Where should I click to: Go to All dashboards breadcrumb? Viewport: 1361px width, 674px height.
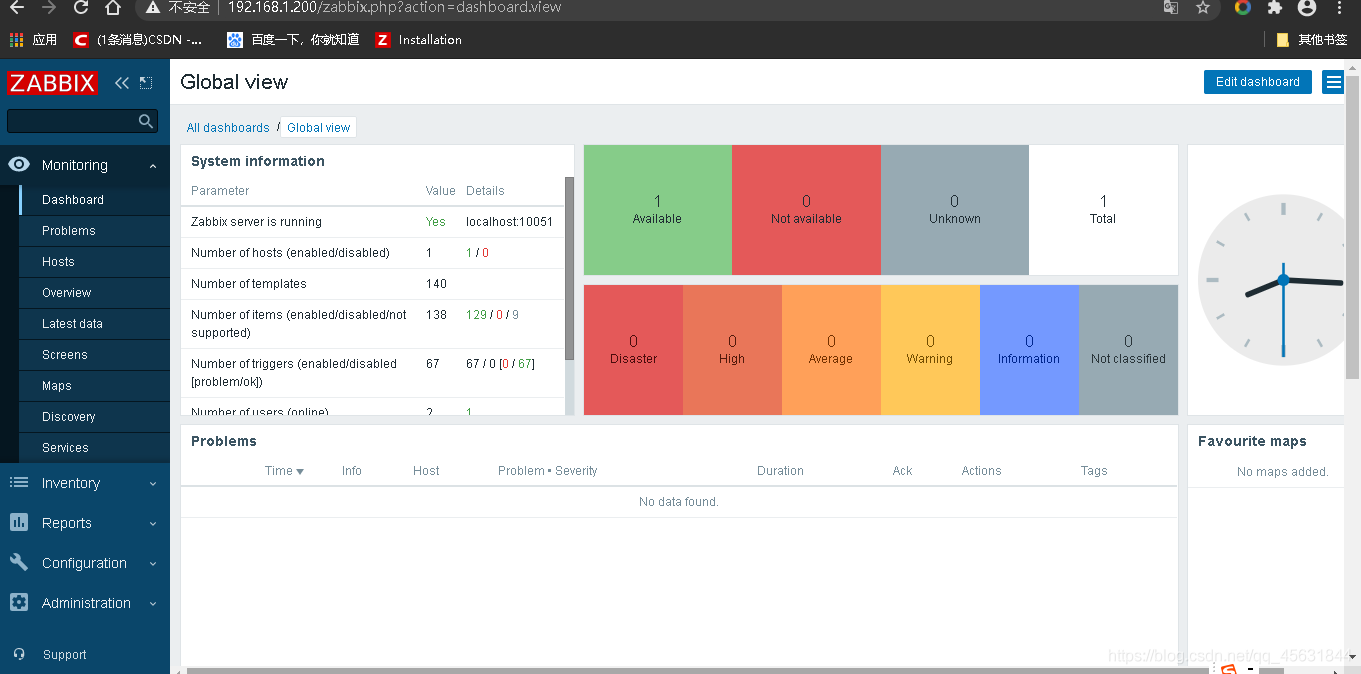coord(228,128)
